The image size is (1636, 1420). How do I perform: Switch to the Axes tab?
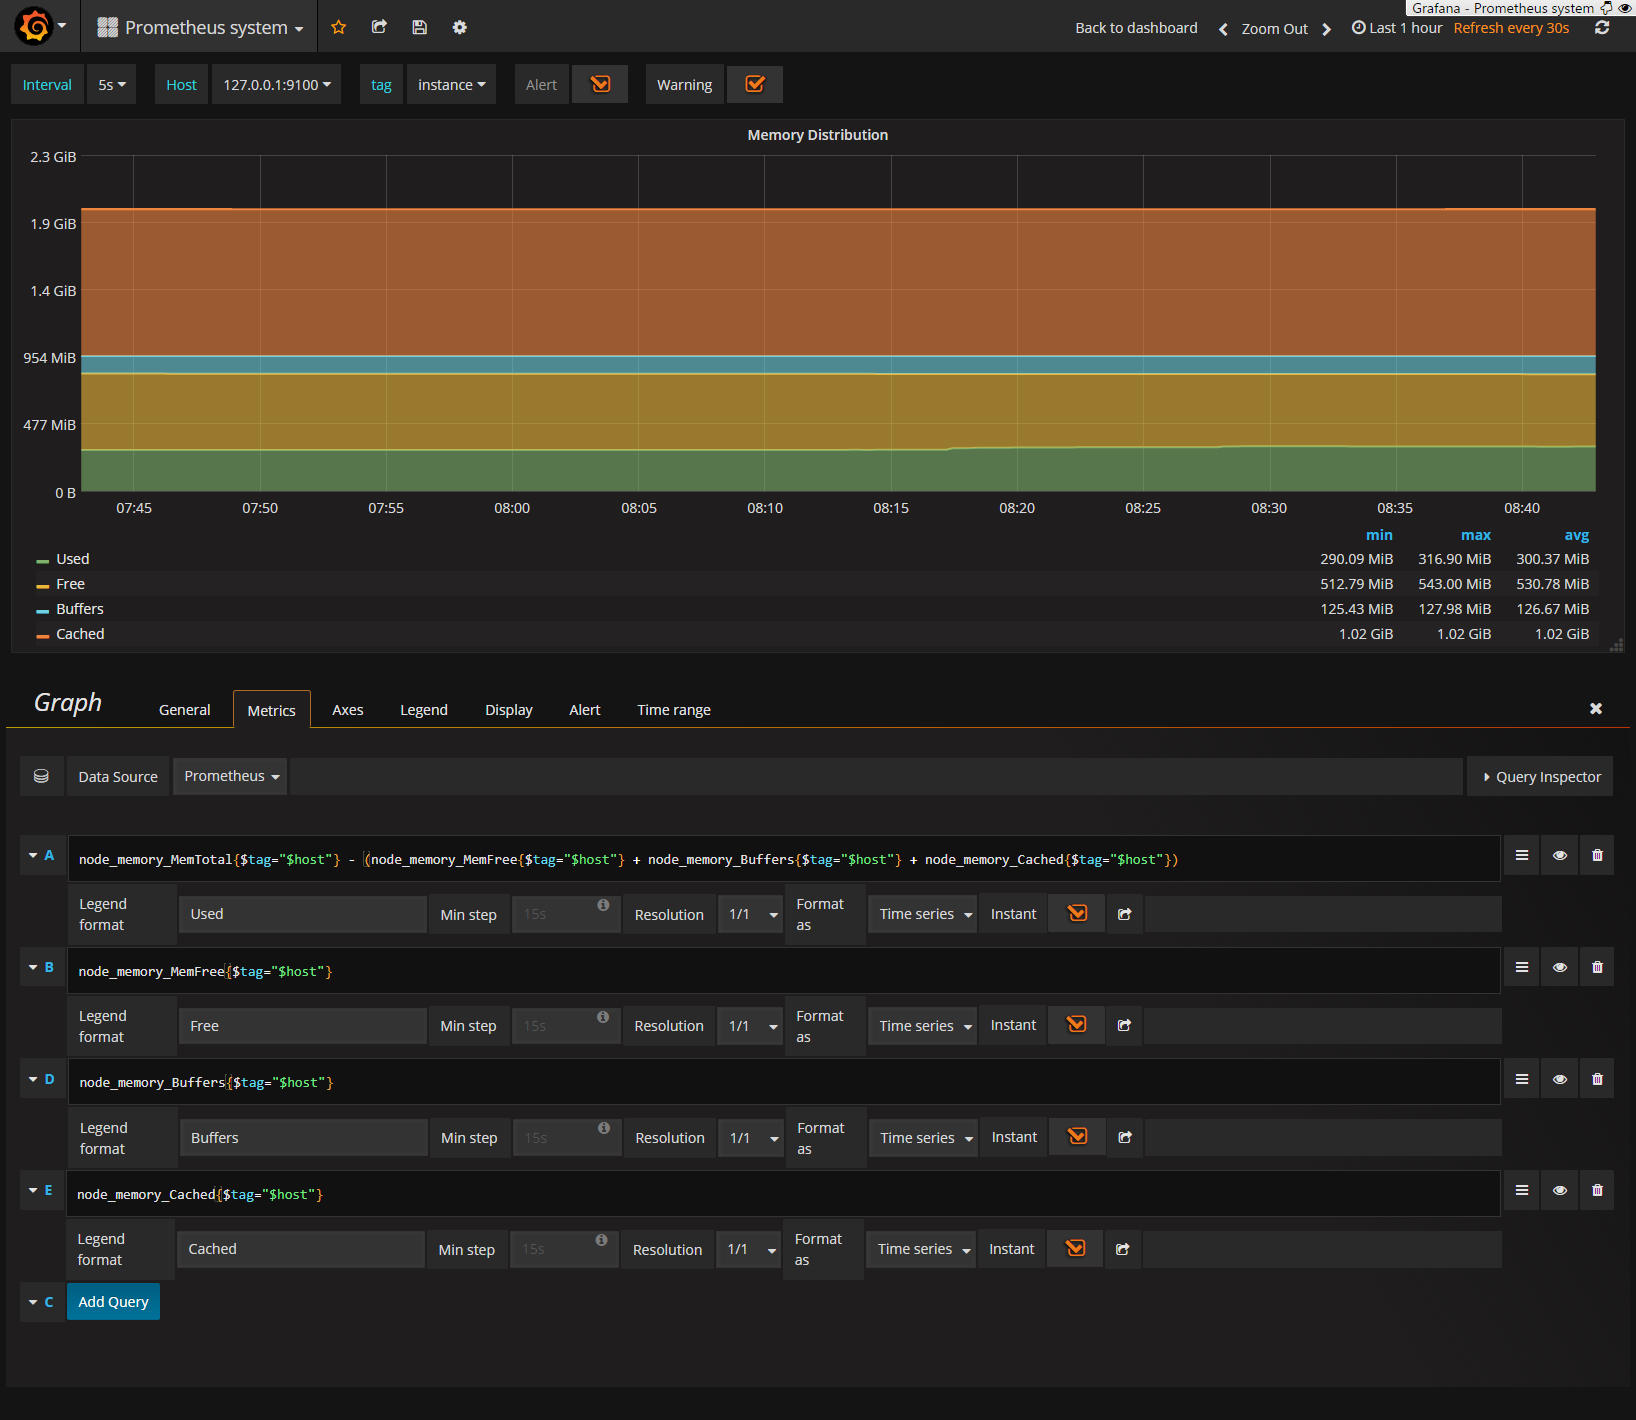pos(348,710)
